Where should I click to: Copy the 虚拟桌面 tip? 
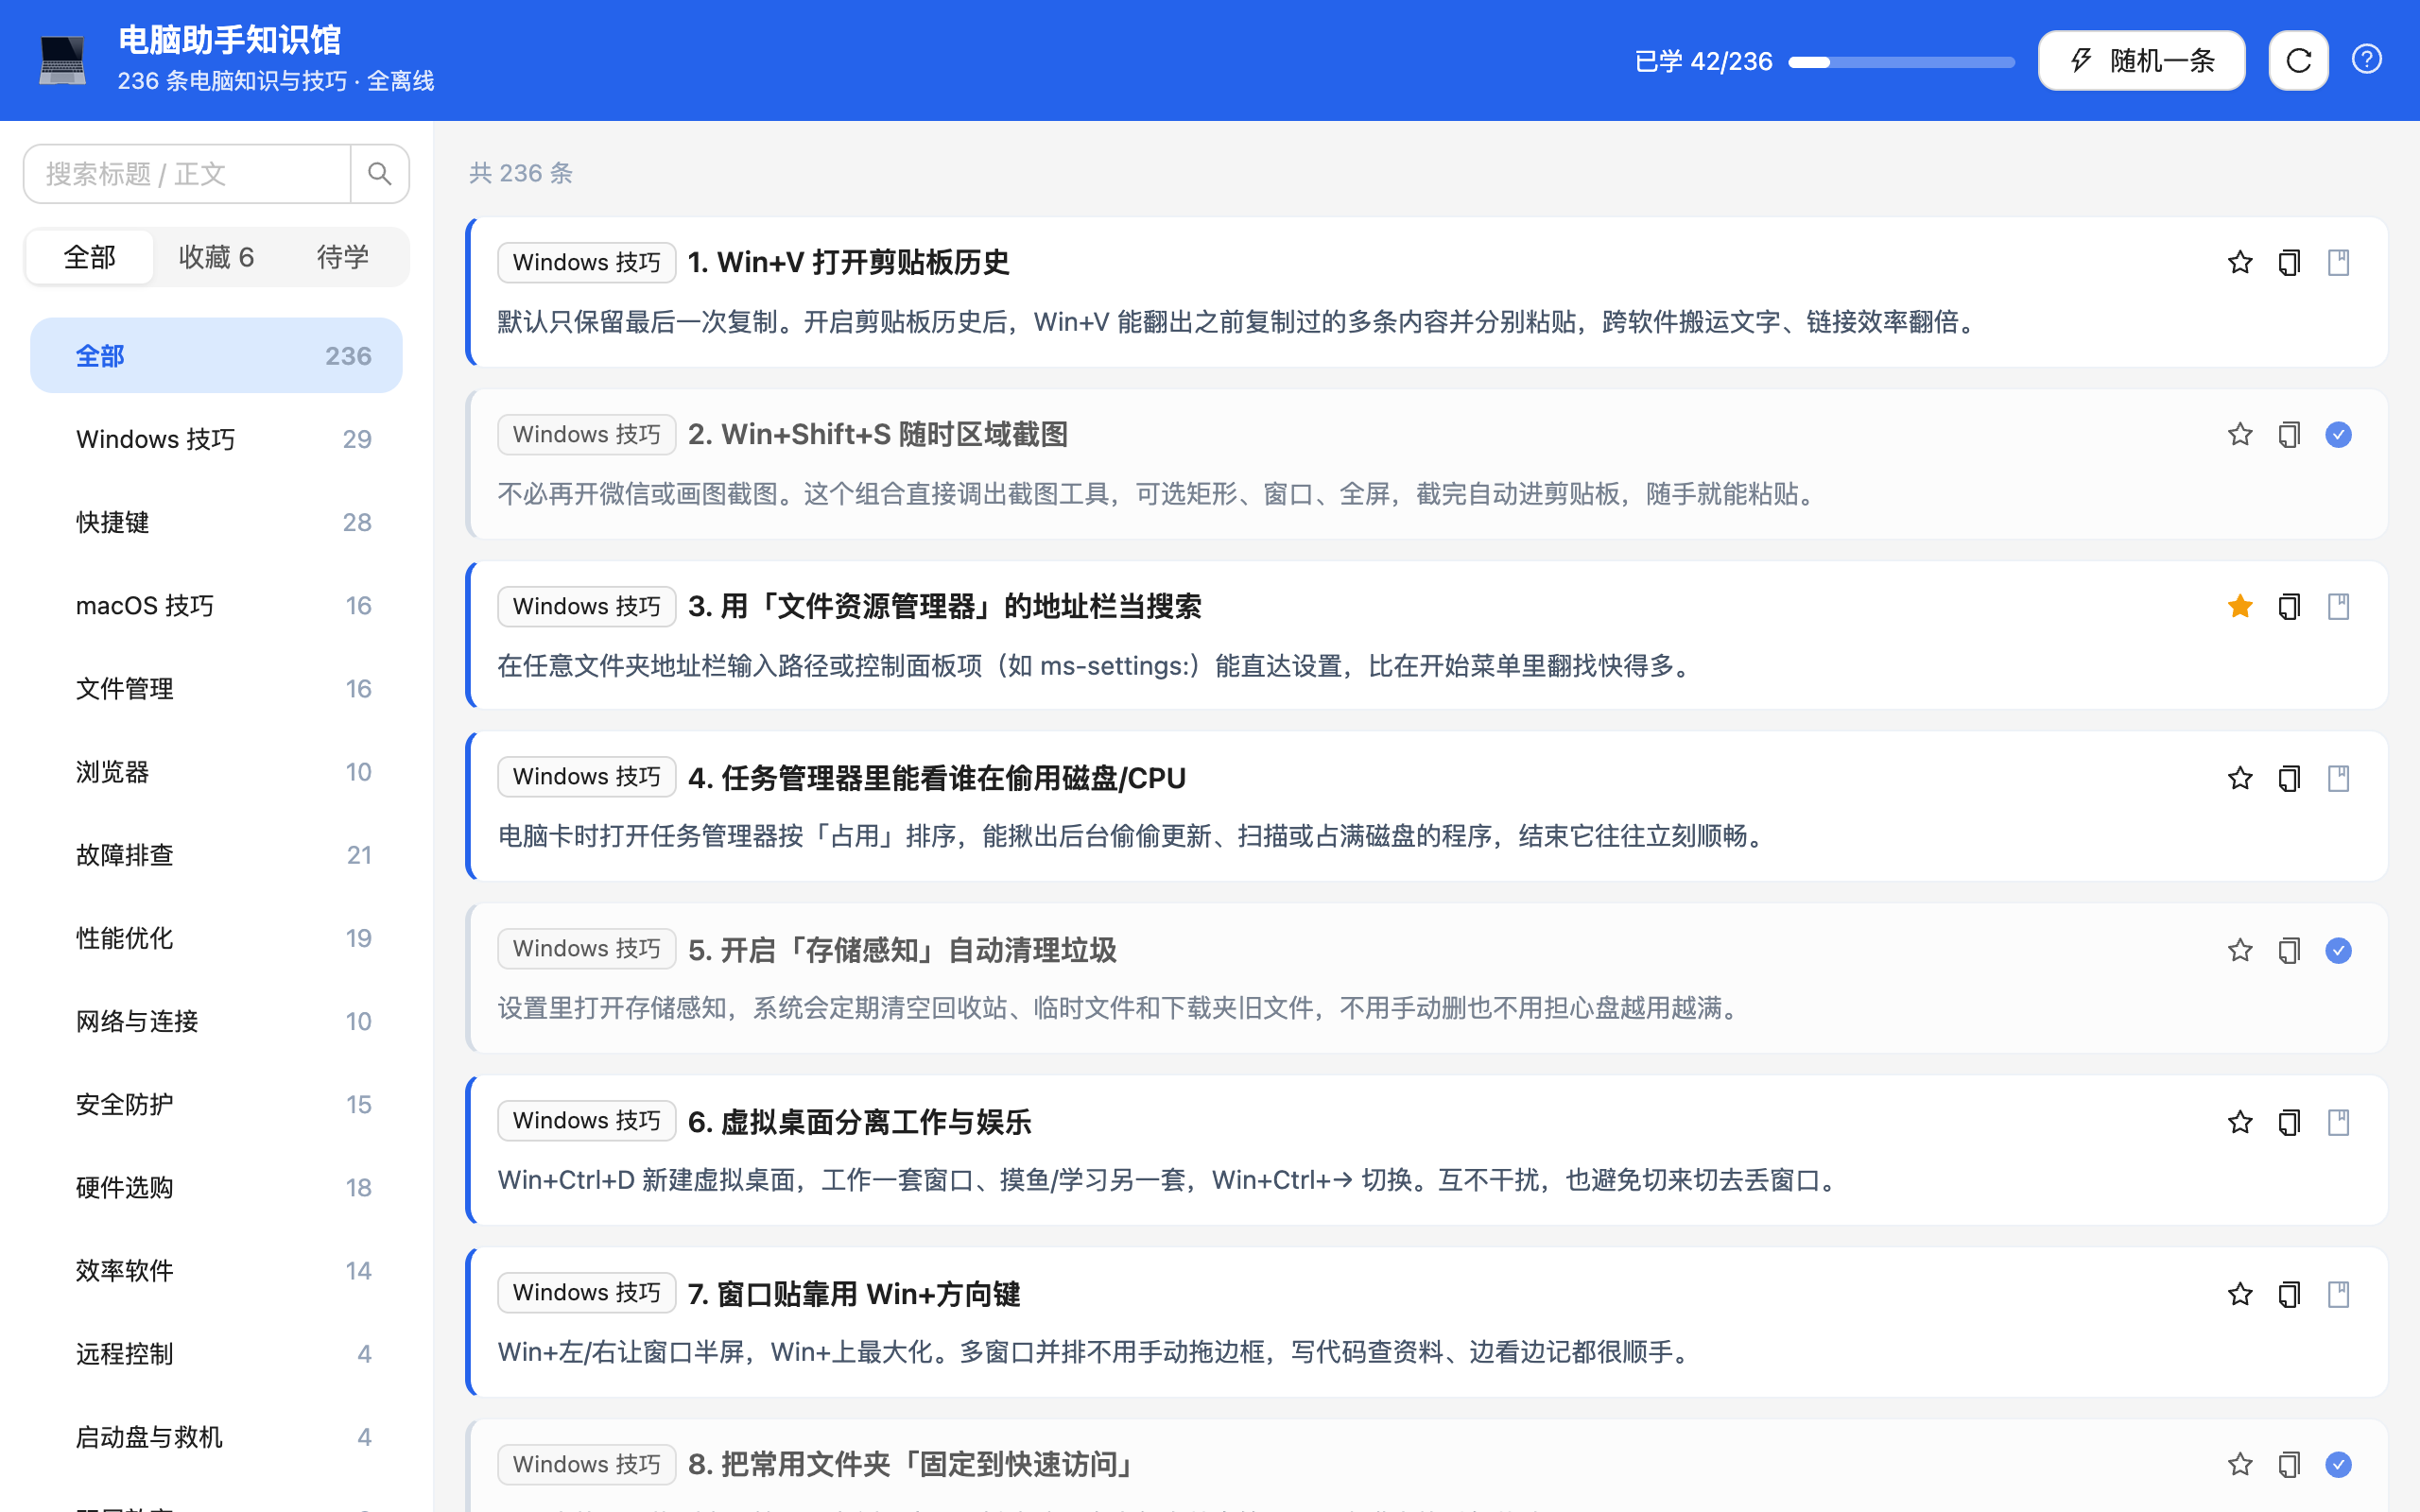pos(2289,1123)
